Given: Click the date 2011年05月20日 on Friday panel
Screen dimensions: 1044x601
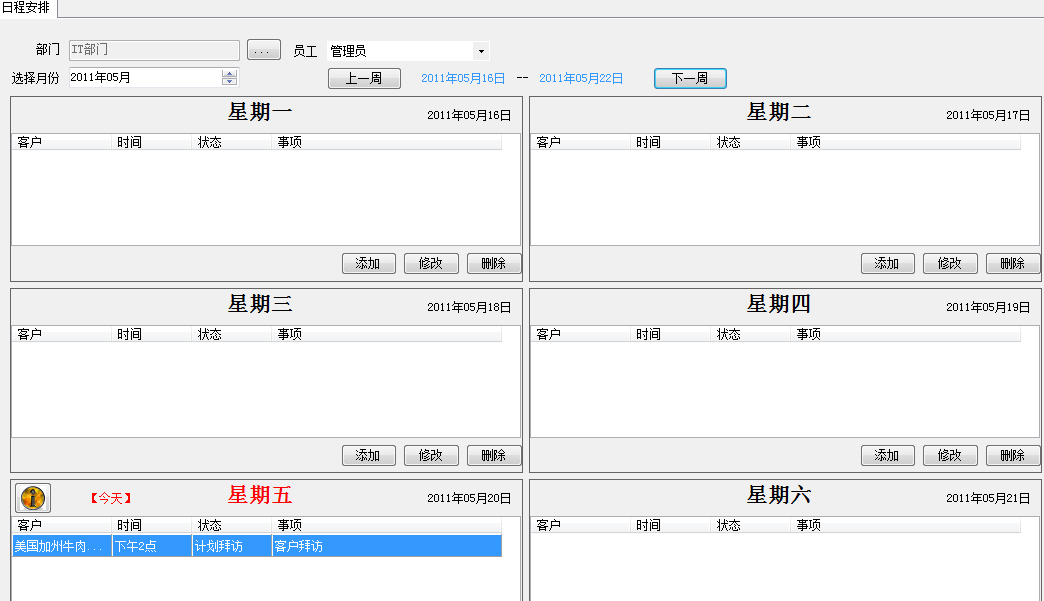Looking at the screenshot, I should (x=469, y=499).
